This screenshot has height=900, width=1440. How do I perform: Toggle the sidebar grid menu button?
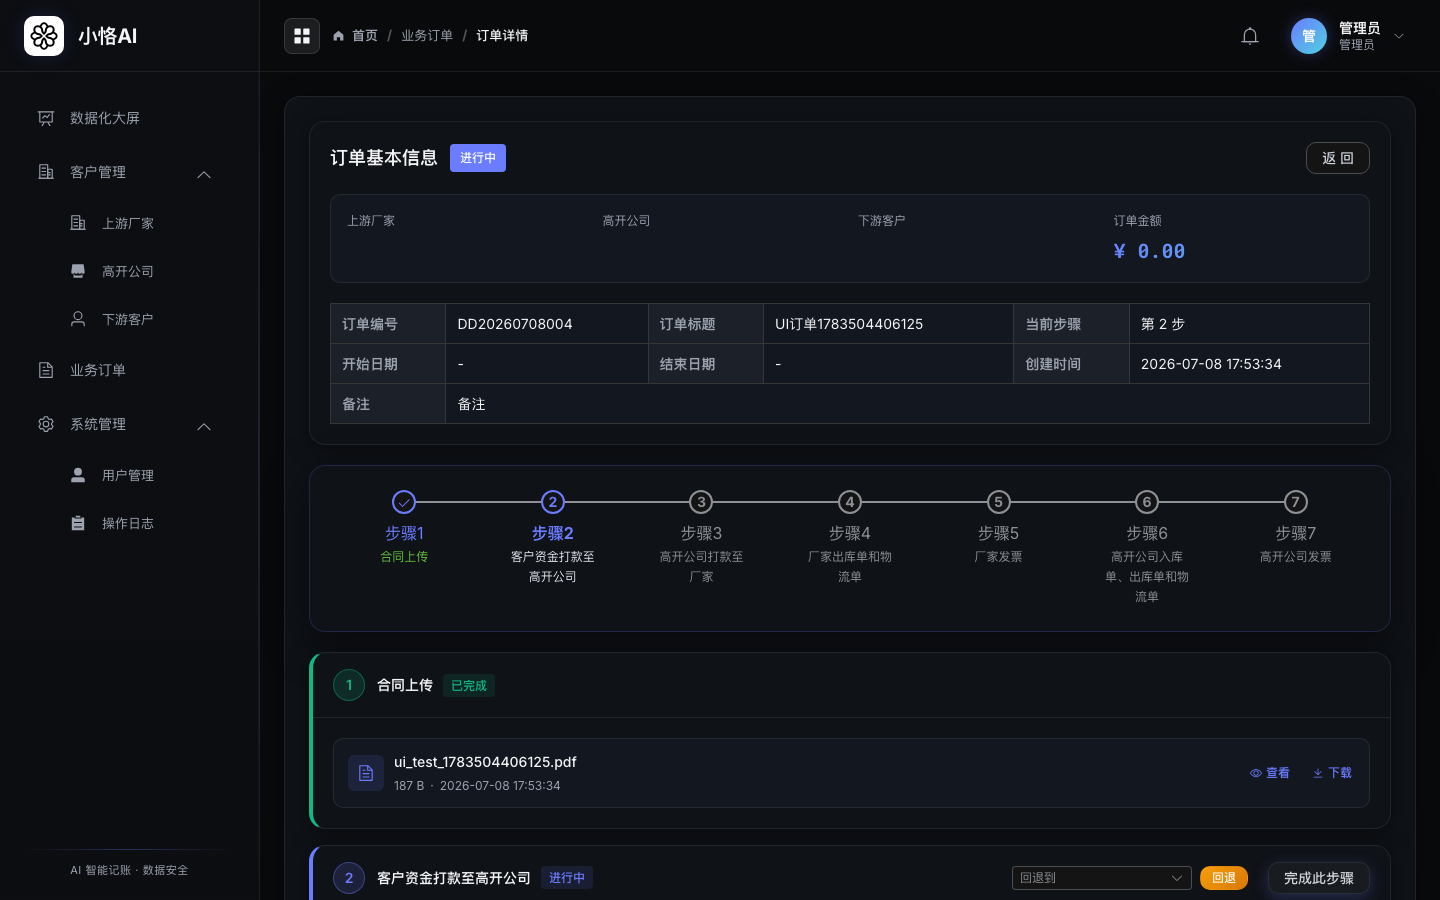pyautogui.click(x=302, y=36)
